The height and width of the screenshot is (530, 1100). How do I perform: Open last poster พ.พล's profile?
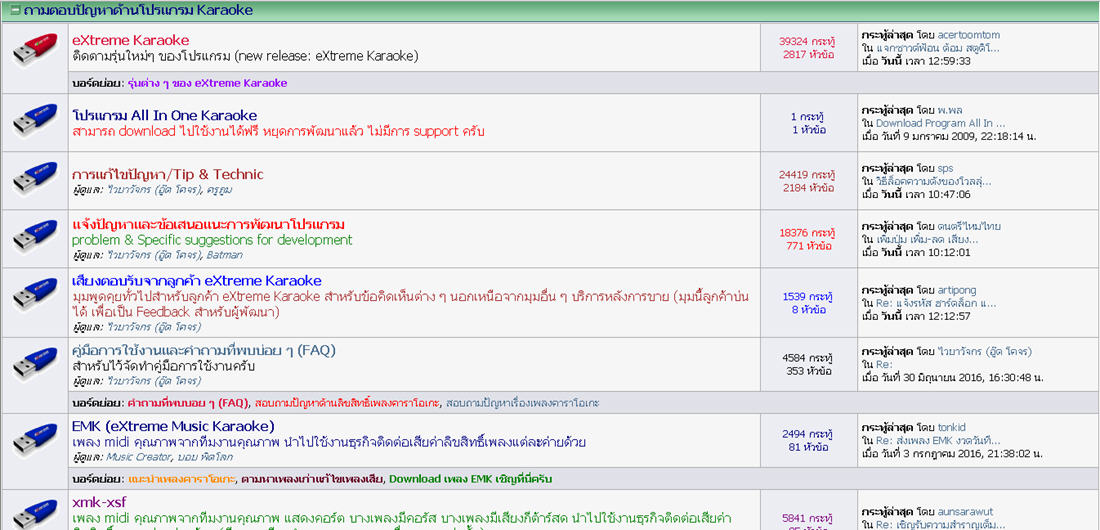[950, 110]
